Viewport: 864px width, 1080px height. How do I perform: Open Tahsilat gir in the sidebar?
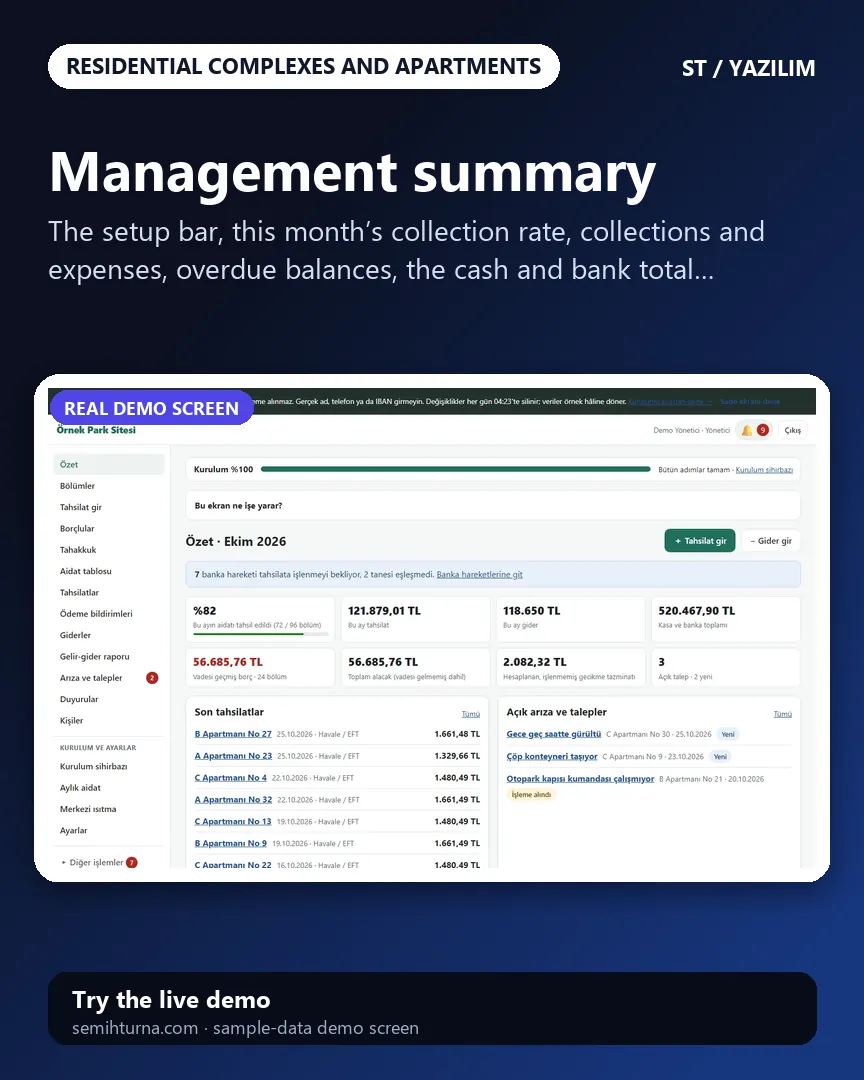point(109,507)
